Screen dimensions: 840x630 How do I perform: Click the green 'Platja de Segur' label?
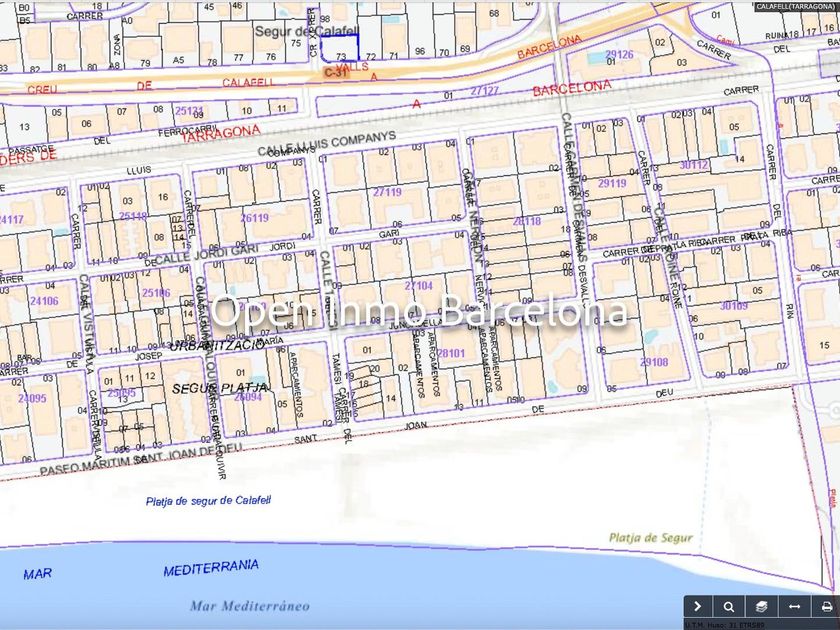click(651, 537)
